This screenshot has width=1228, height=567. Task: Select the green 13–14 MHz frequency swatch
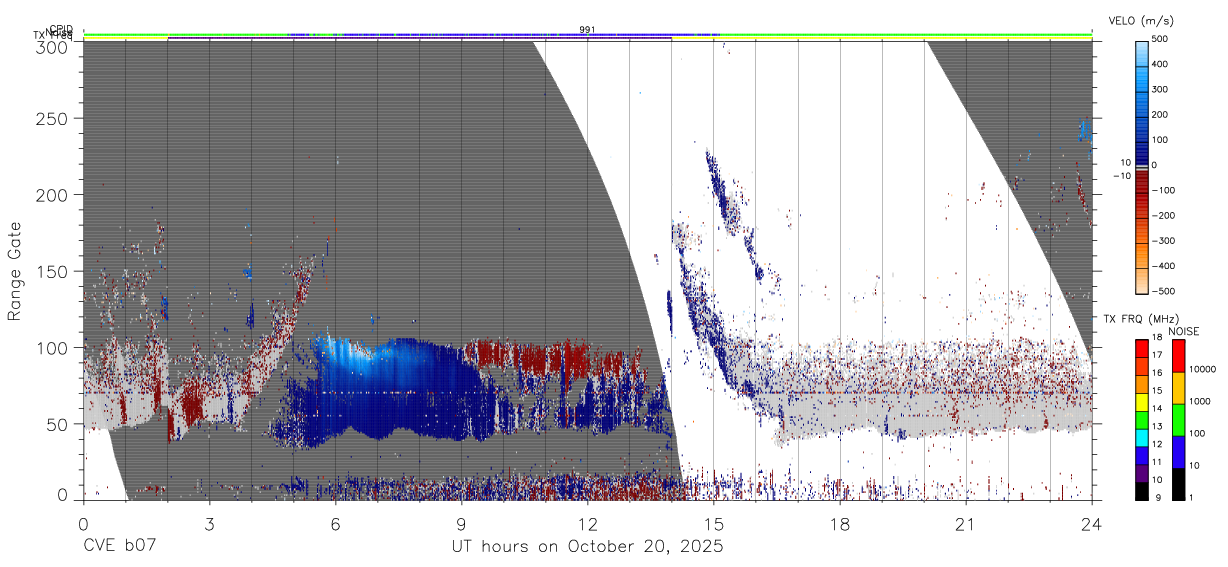[x=1141, y=419]
